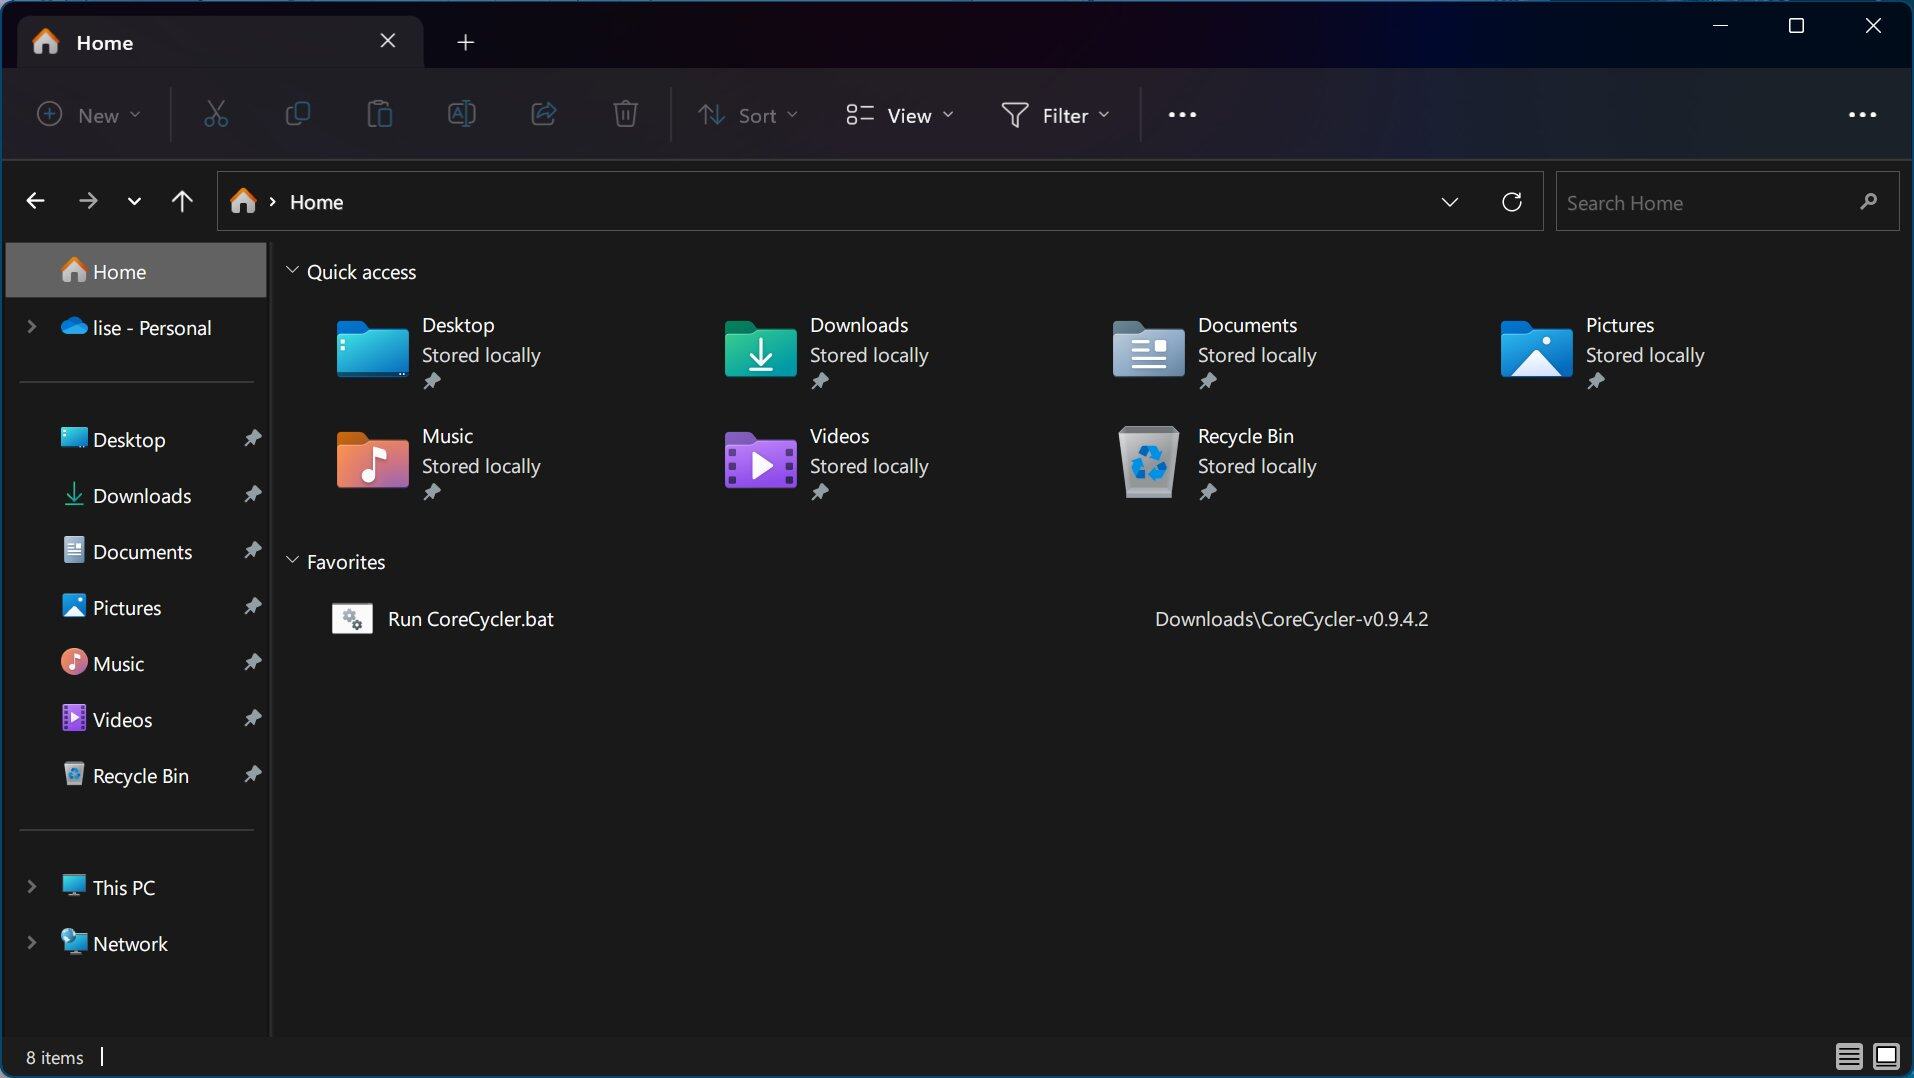
Task: Open the Sort dropdown menu
Action: click(747, 115)
